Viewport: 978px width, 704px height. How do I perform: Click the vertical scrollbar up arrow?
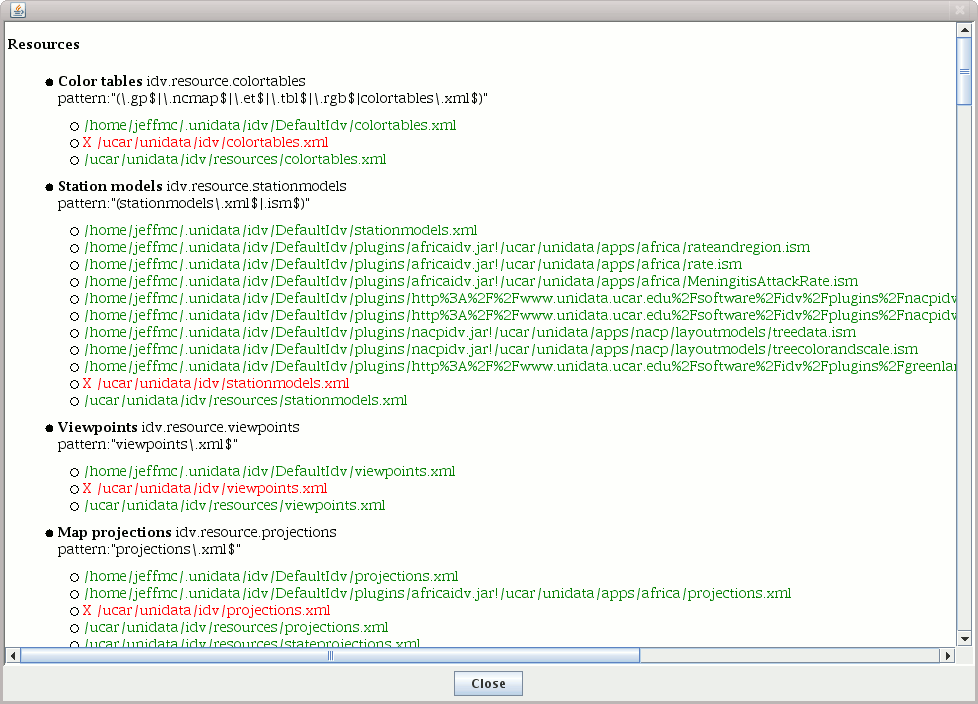click(964, 31)
